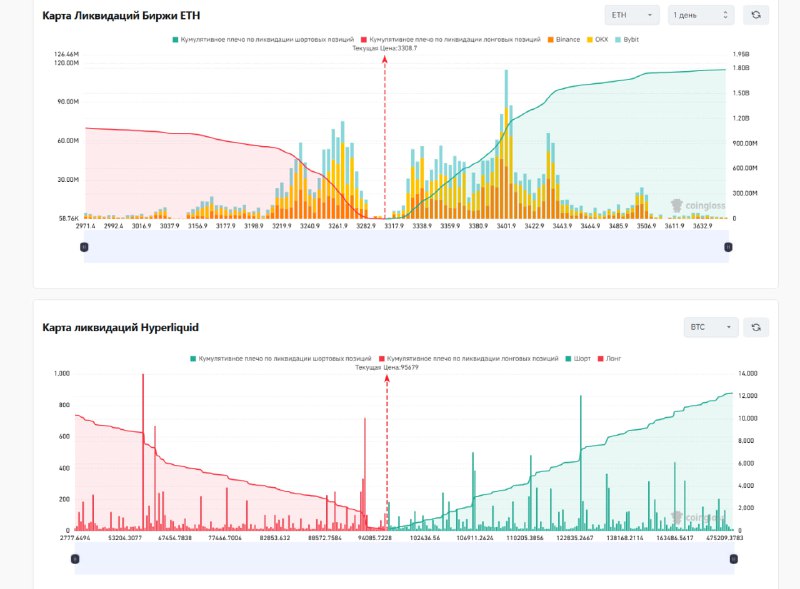Click the OKX yellow legend icon
This screenshot has width=800, height=589.
(590, 39)
